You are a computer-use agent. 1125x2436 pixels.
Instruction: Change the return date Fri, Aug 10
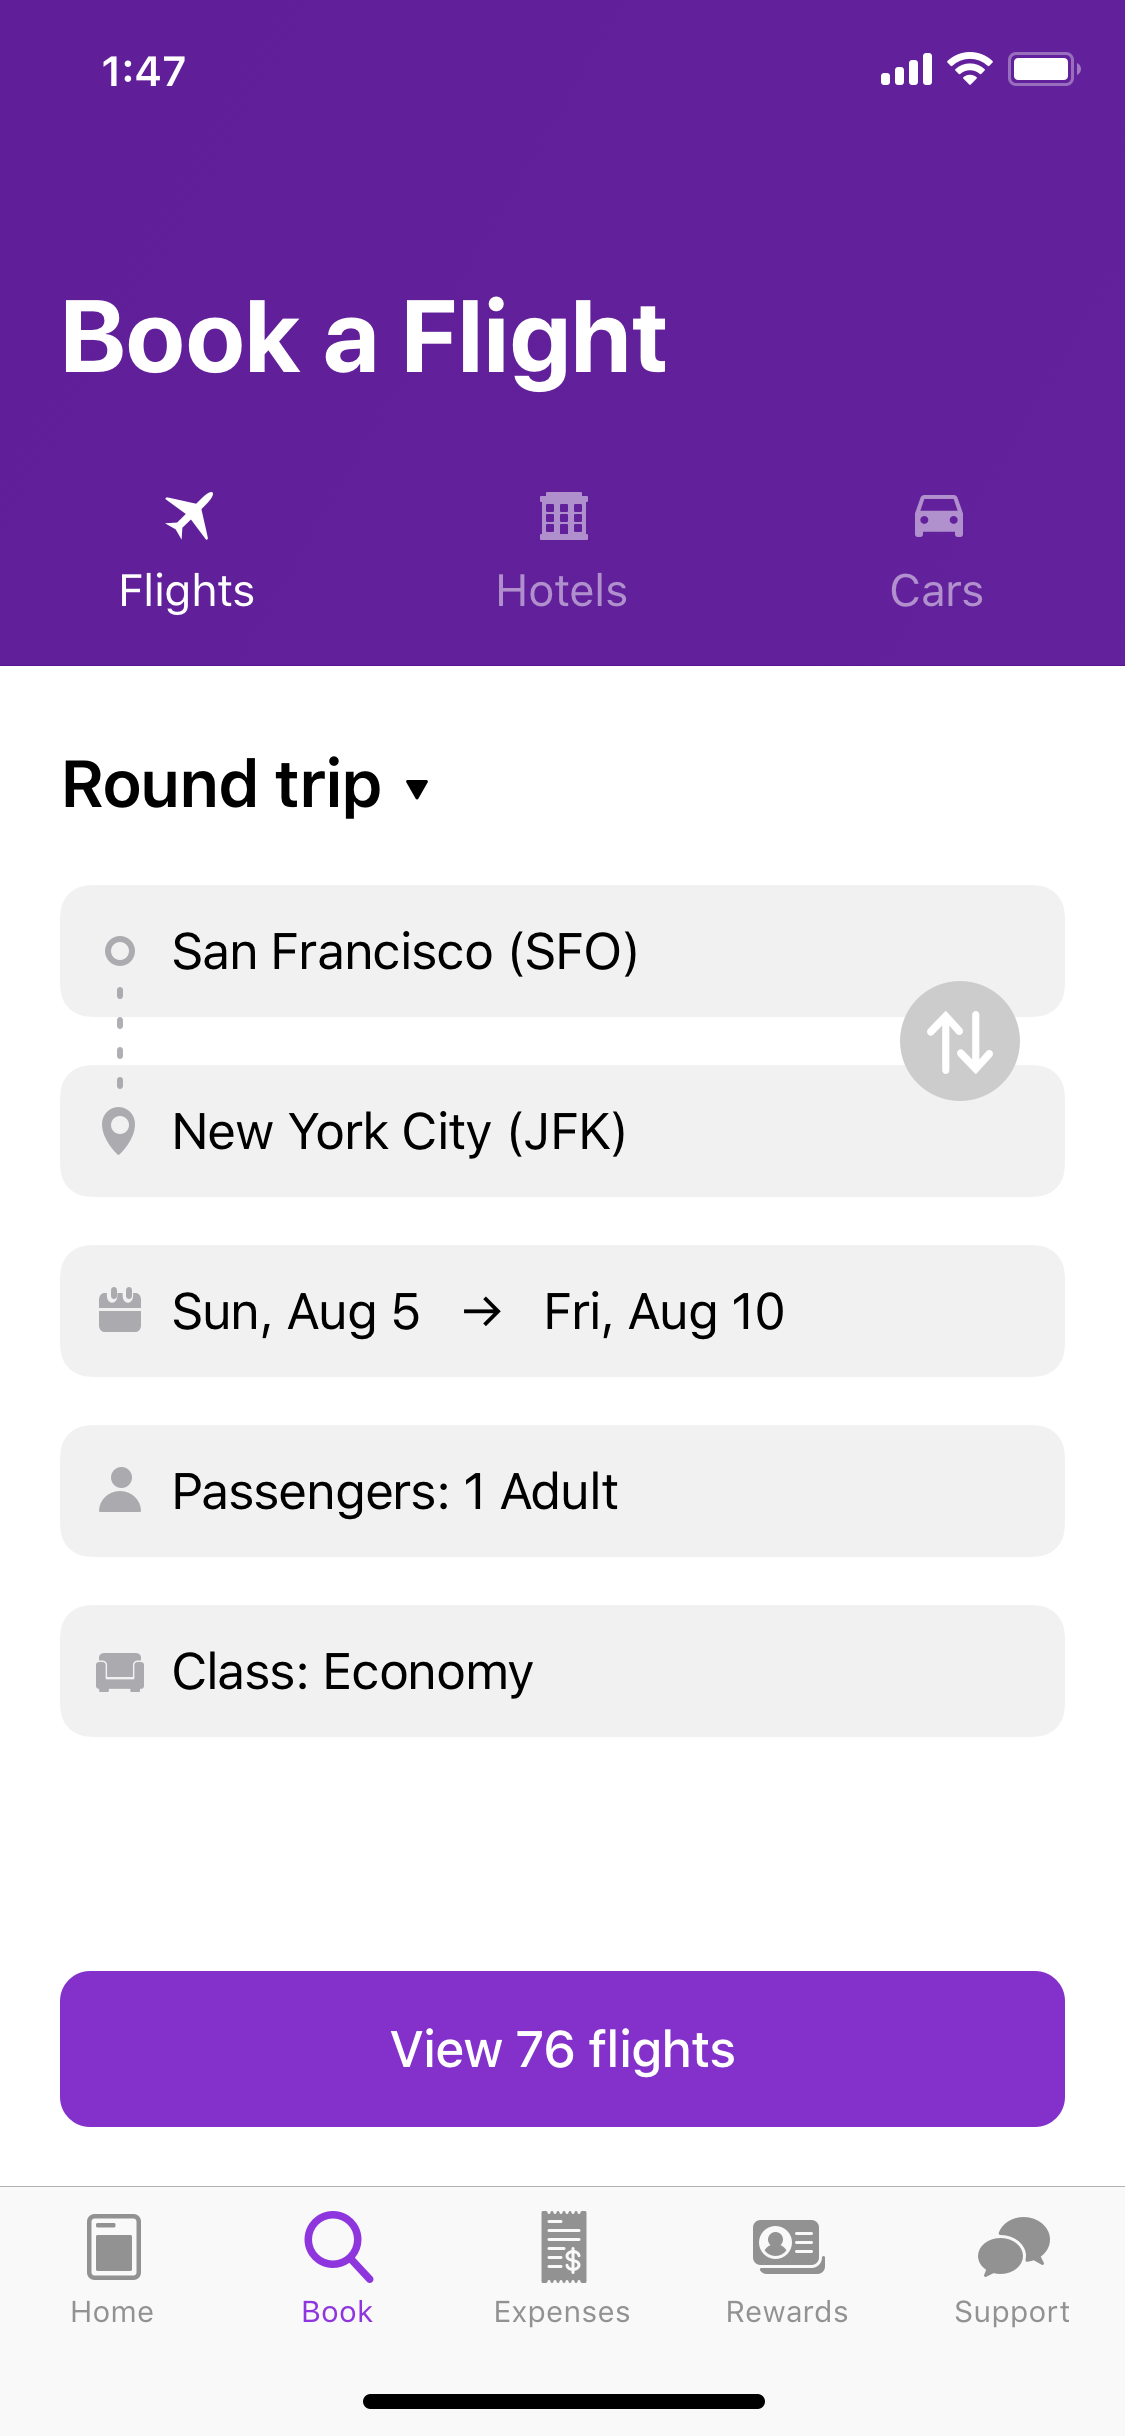click(x=664, y=1312)
